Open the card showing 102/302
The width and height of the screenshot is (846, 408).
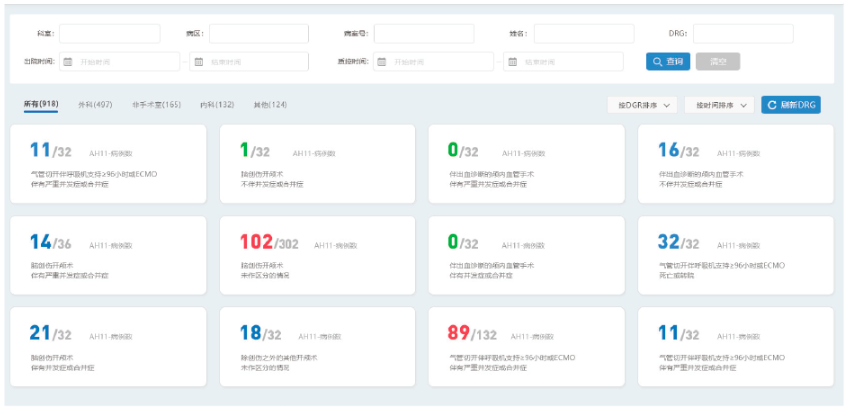(317, 255)
